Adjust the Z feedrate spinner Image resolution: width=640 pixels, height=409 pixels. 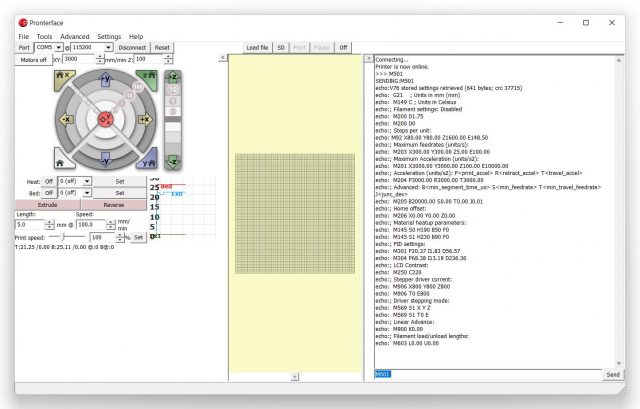point(168,59)
